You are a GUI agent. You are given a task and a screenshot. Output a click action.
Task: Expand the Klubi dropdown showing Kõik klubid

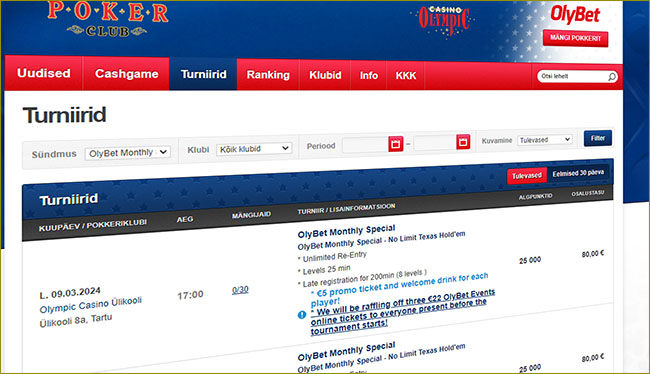point(254,149)
